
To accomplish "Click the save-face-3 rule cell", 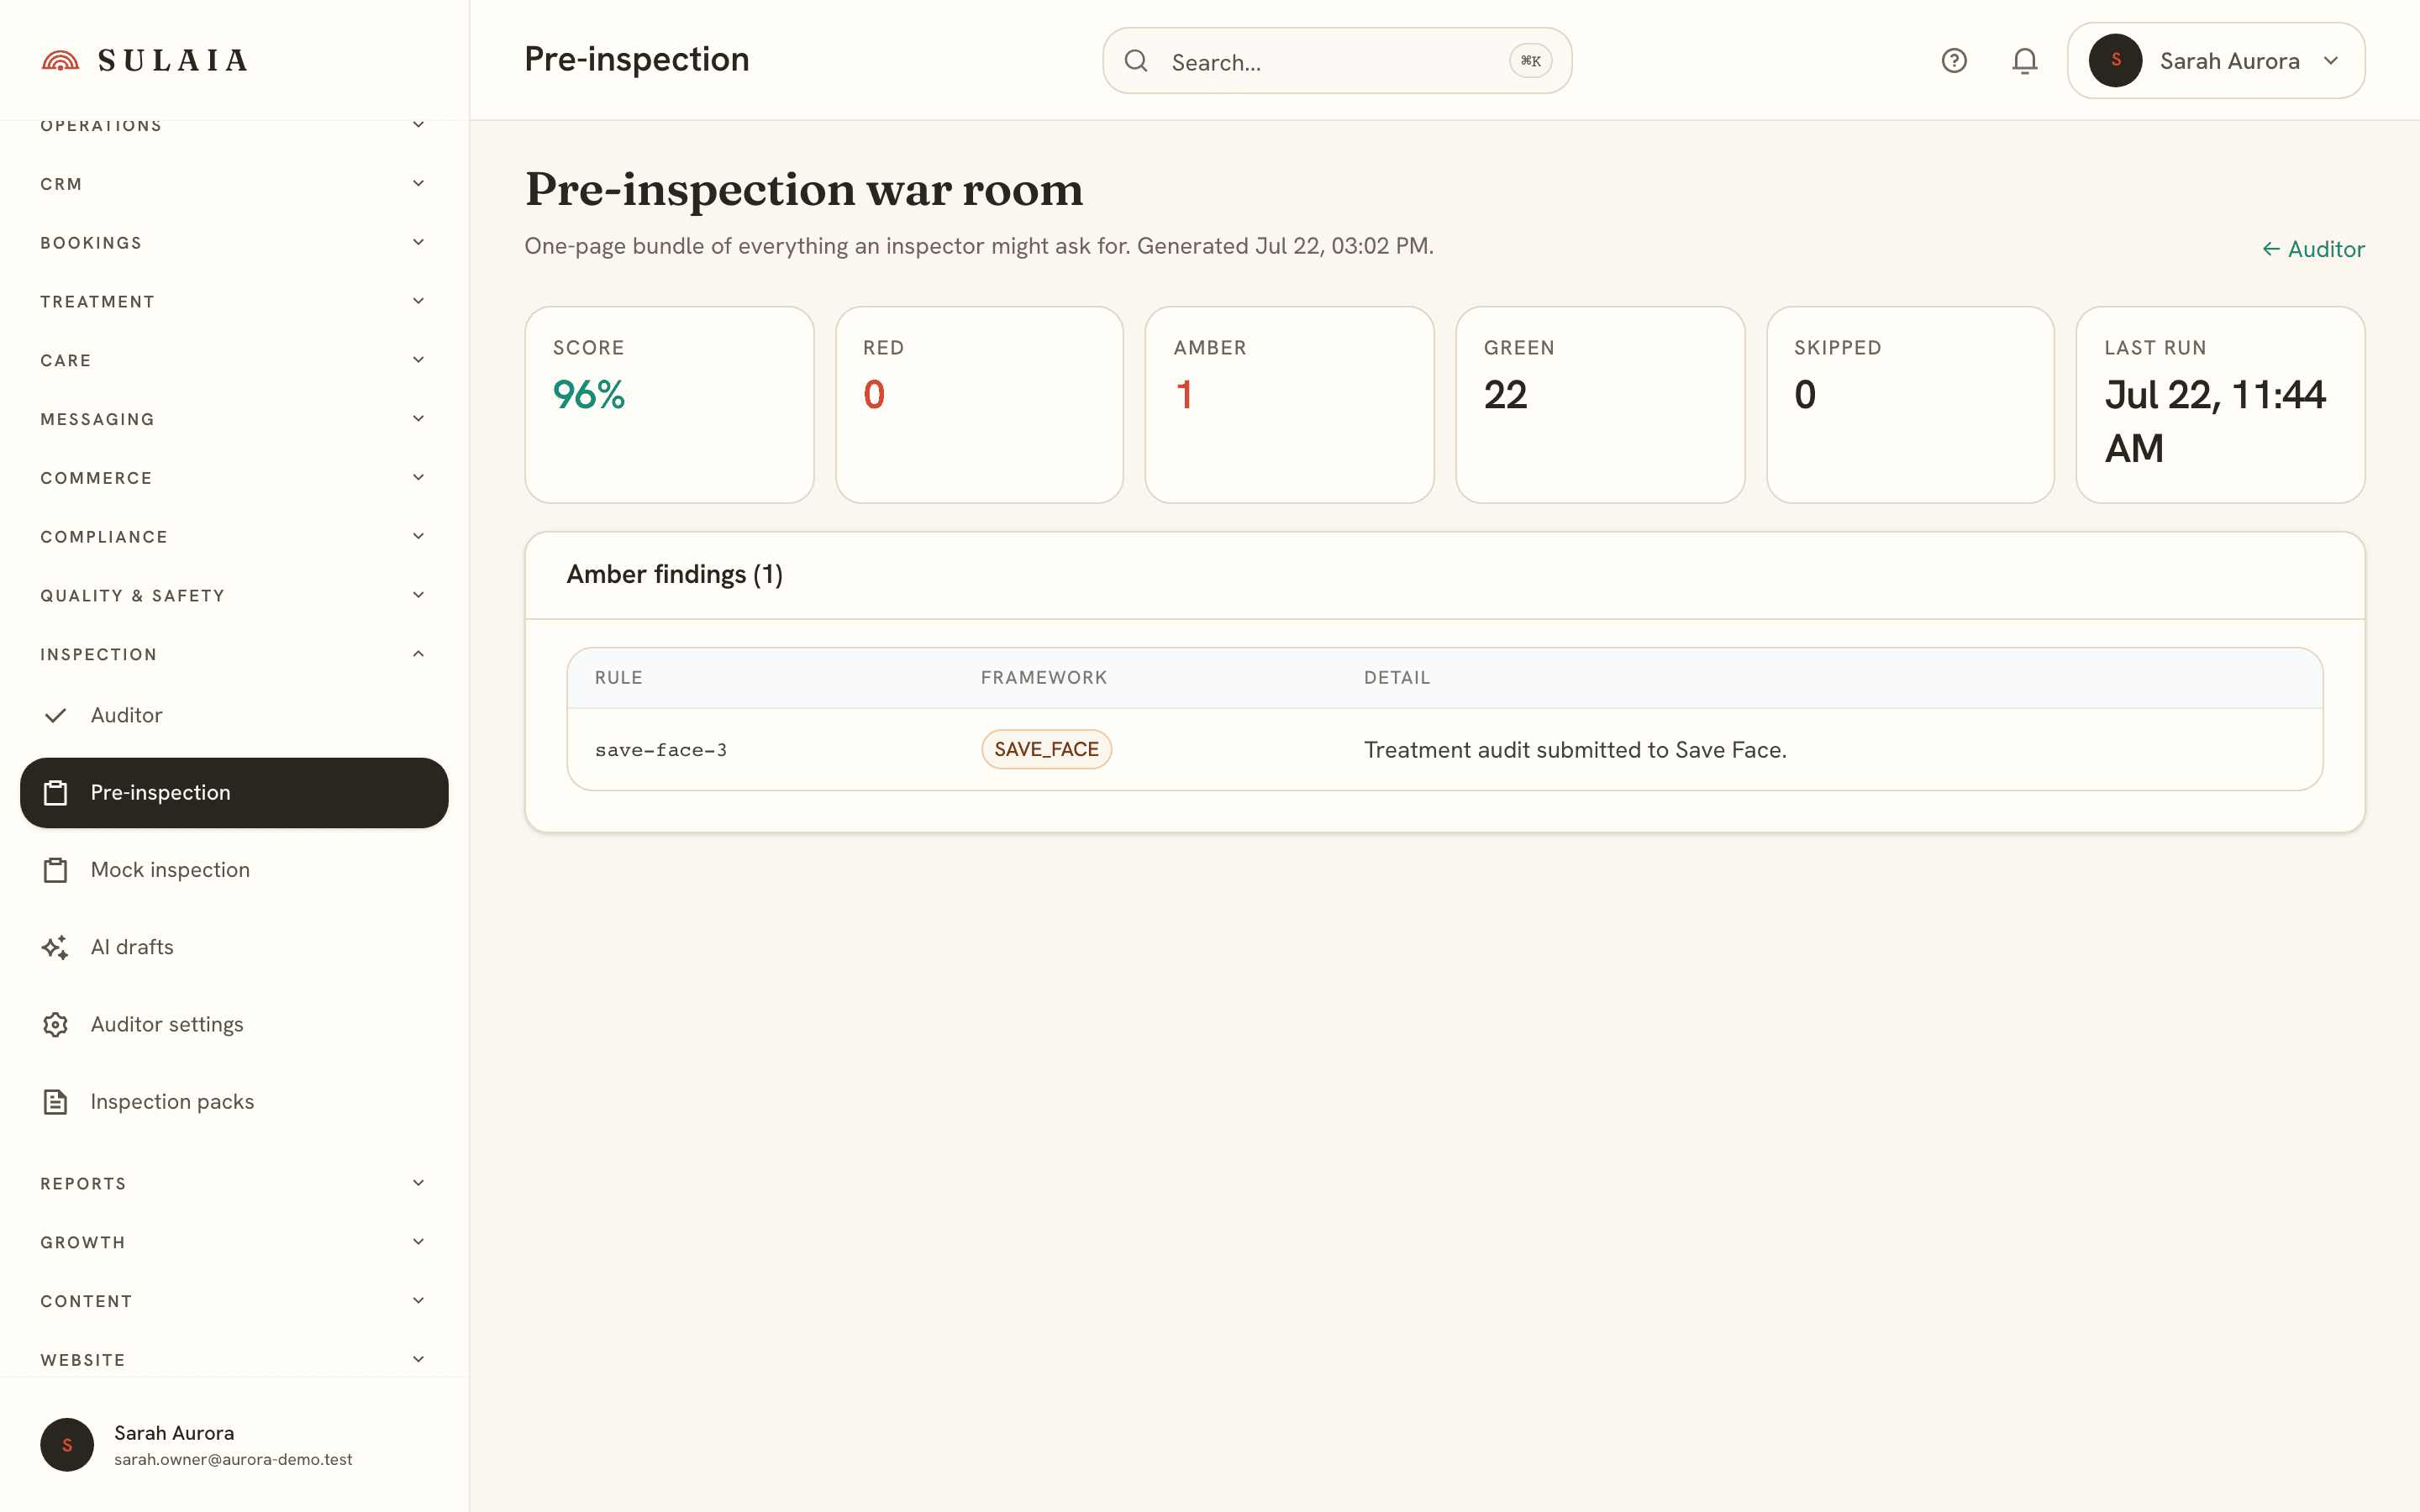I will point(661,750).
